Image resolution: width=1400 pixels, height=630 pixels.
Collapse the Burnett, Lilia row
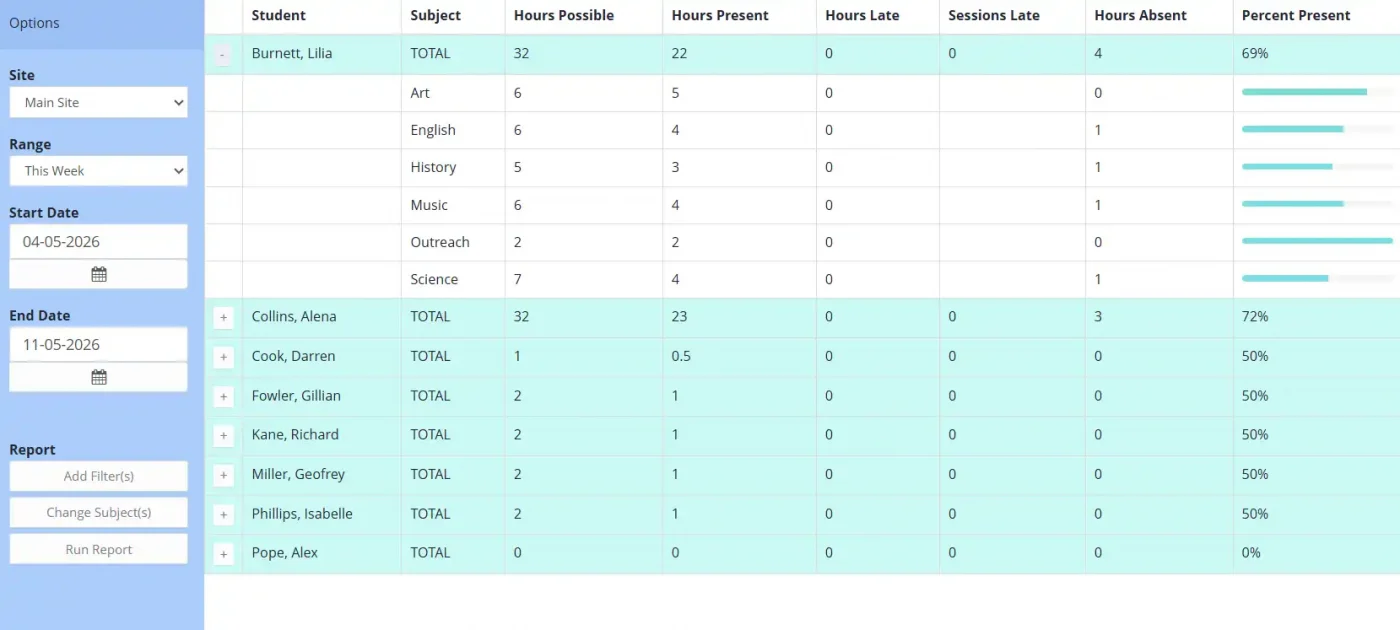click(223, 55)
